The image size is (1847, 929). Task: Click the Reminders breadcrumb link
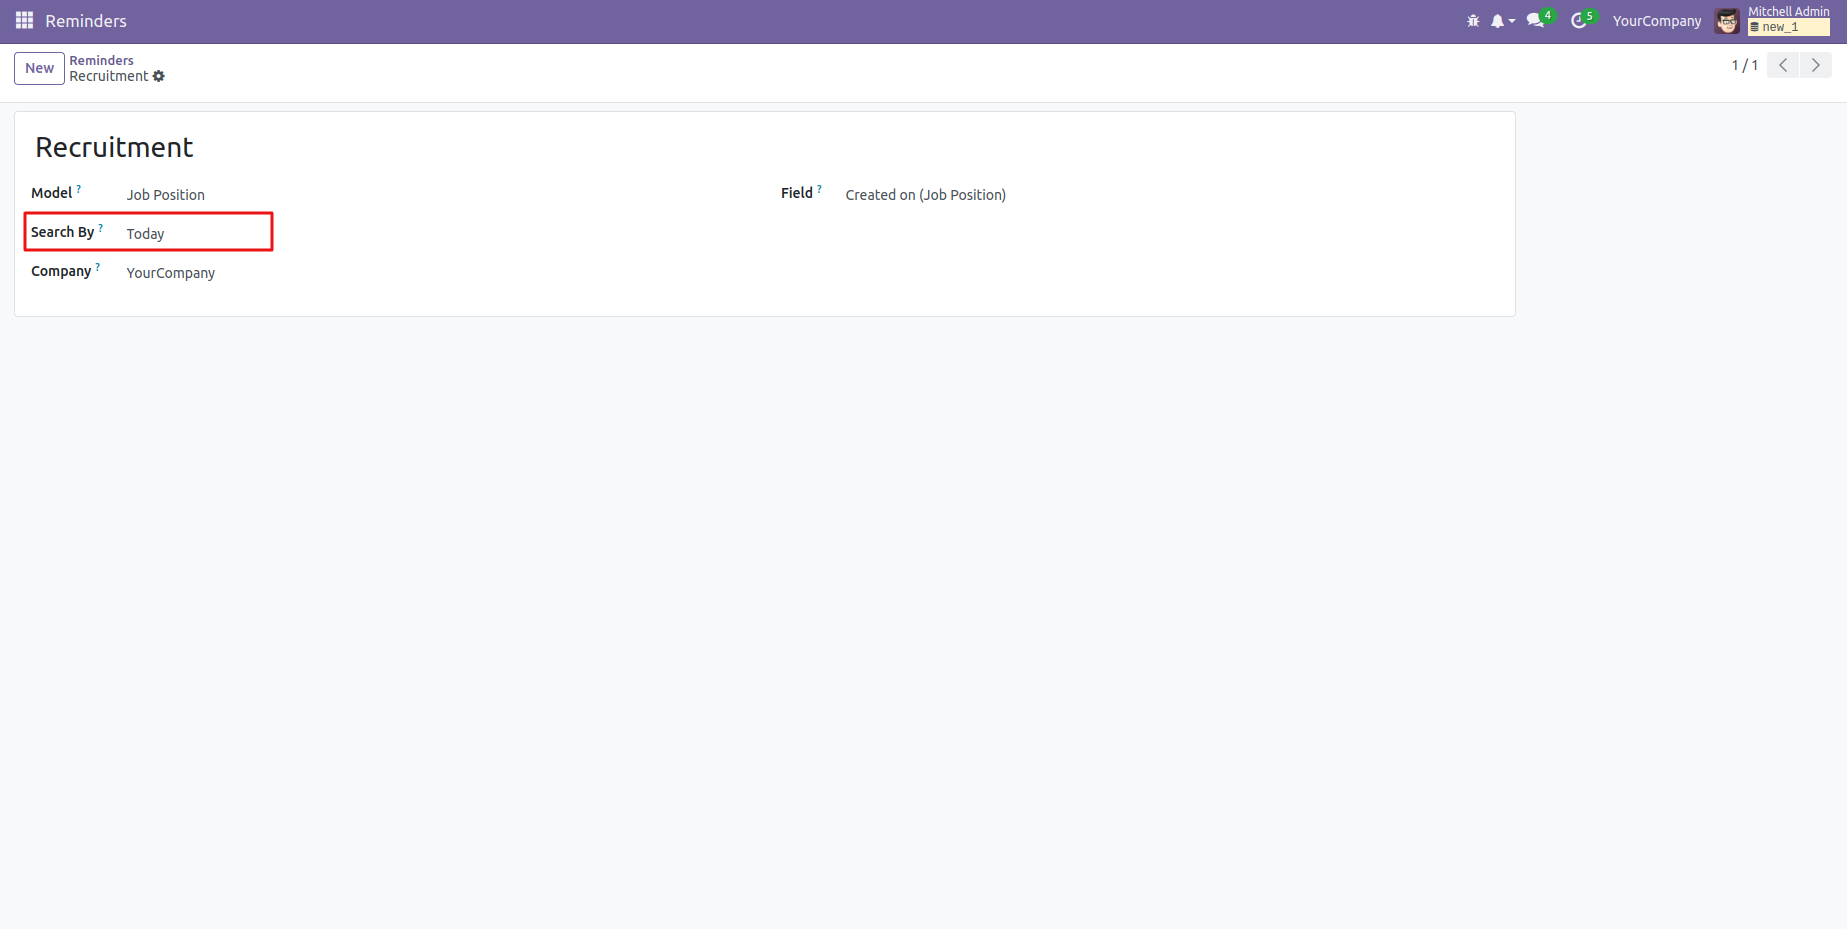coord(101,61)
